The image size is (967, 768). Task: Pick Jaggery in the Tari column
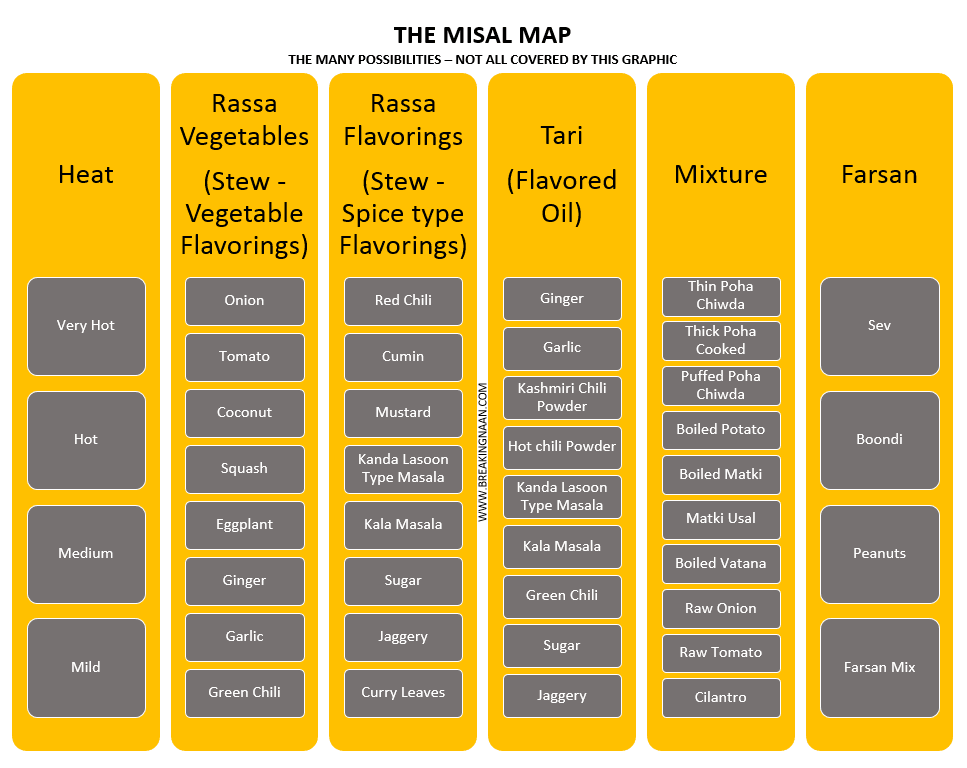pos(562,696)
